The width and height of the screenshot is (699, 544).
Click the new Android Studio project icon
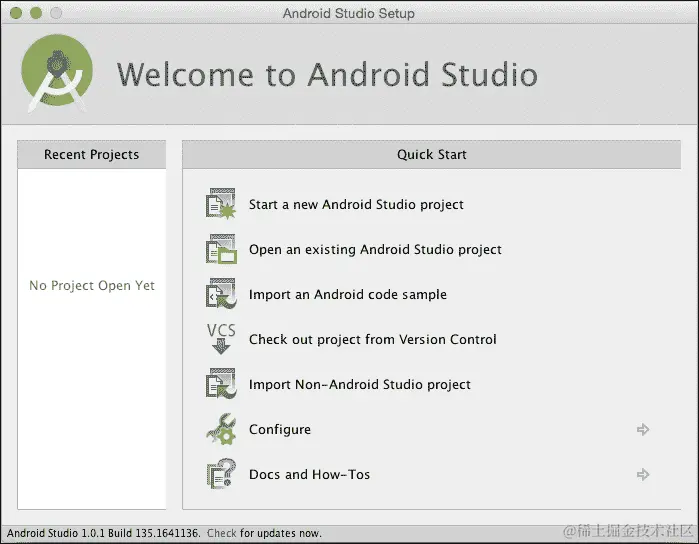221,204
